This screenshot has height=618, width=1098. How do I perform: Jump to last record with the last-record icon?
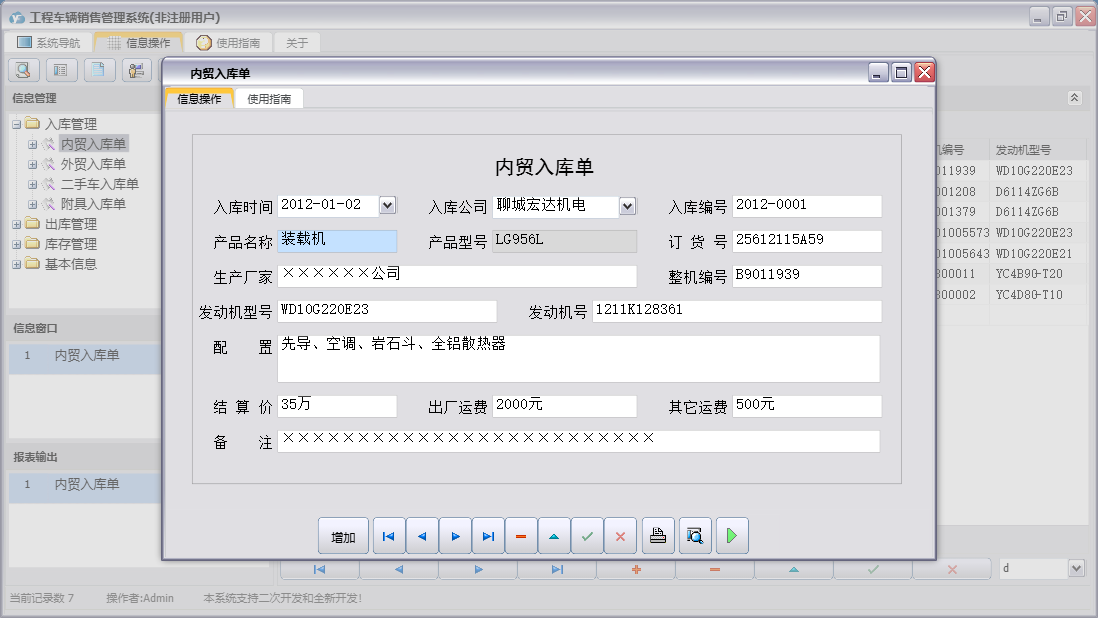pyautogui.click(x=489, y=535)
